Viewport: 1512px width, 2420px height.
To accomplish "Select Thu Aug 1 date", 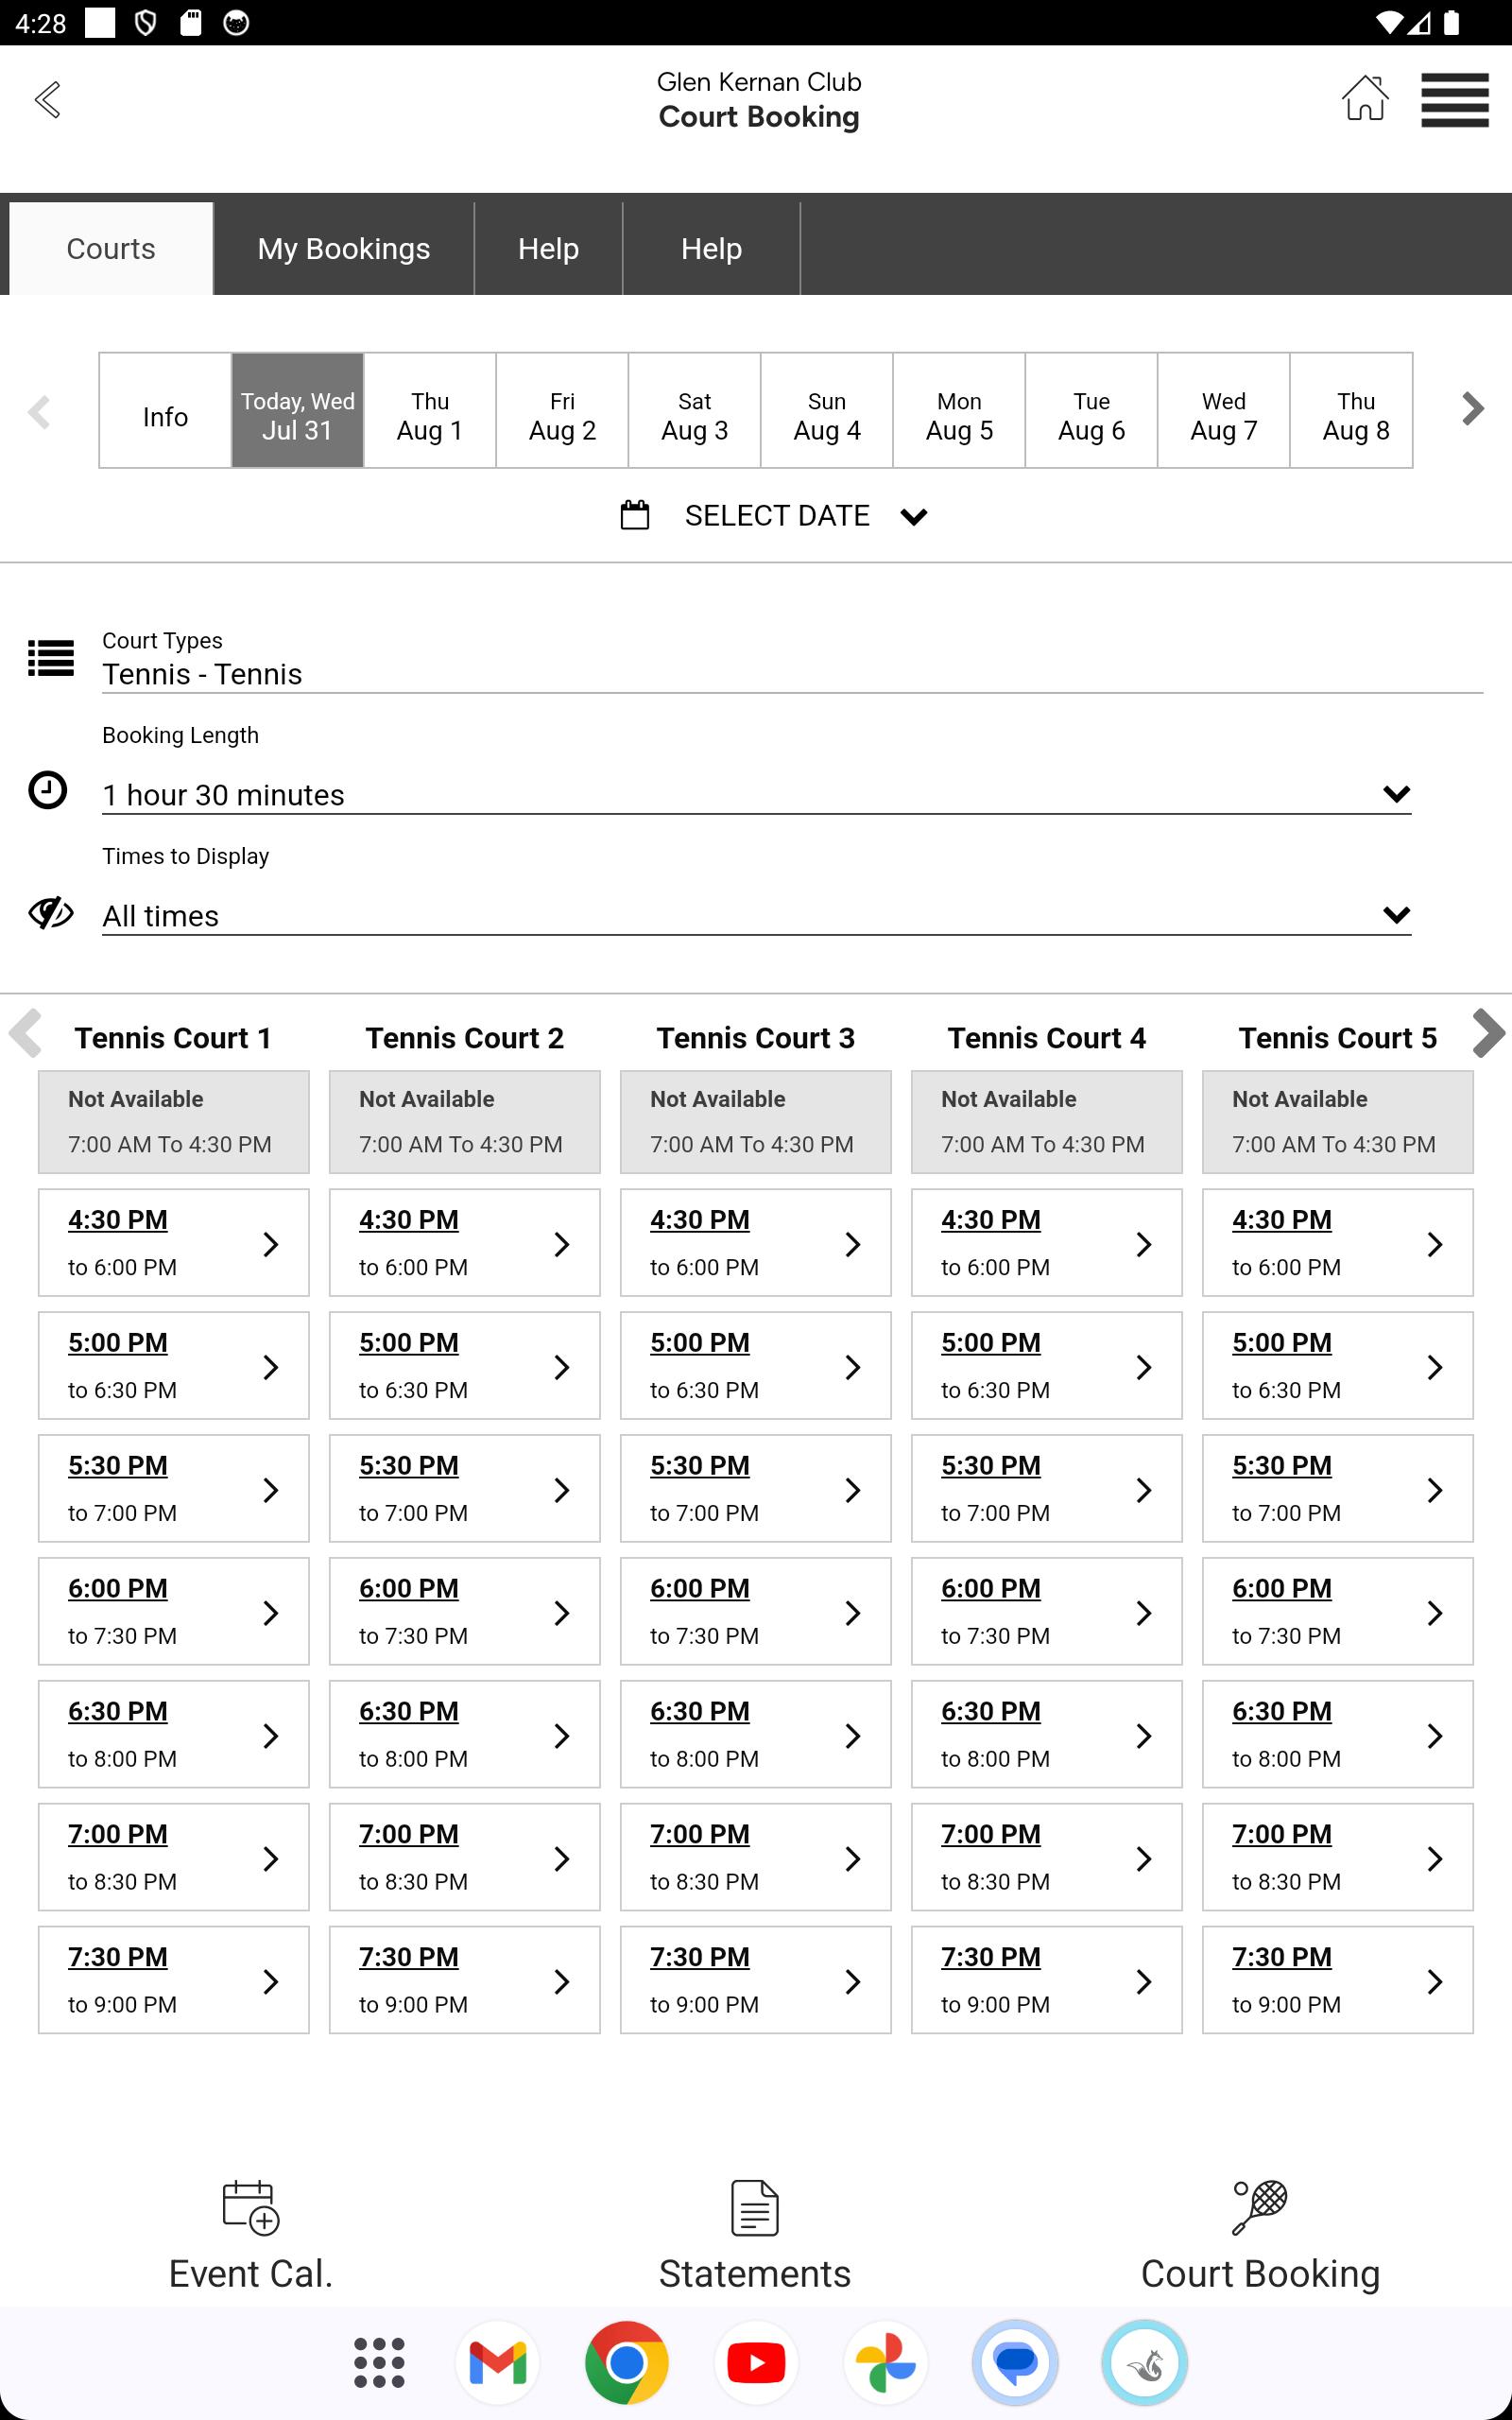I will 430,410.
